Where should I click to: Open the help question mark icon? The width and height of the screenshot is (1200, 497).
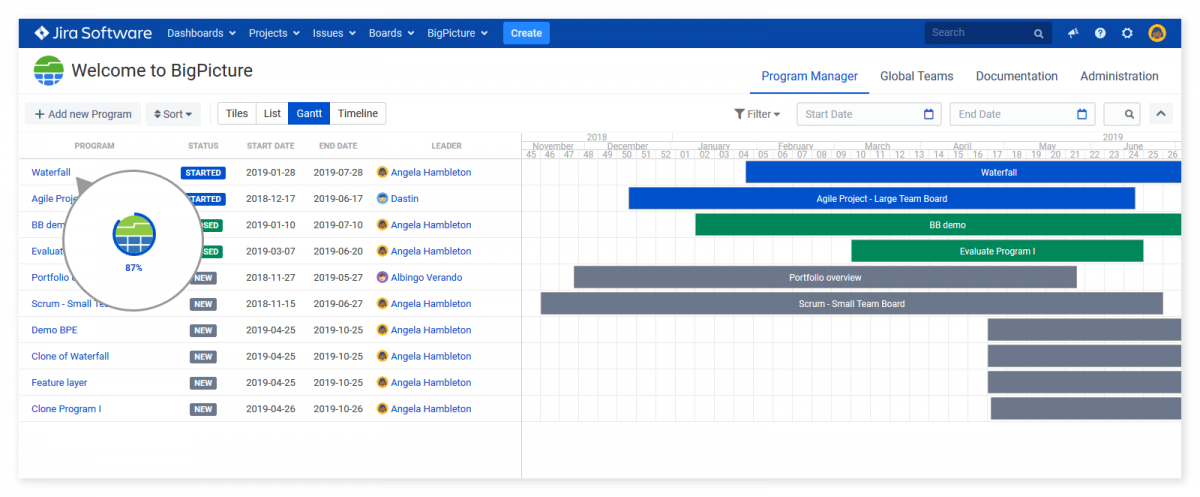1100,33
